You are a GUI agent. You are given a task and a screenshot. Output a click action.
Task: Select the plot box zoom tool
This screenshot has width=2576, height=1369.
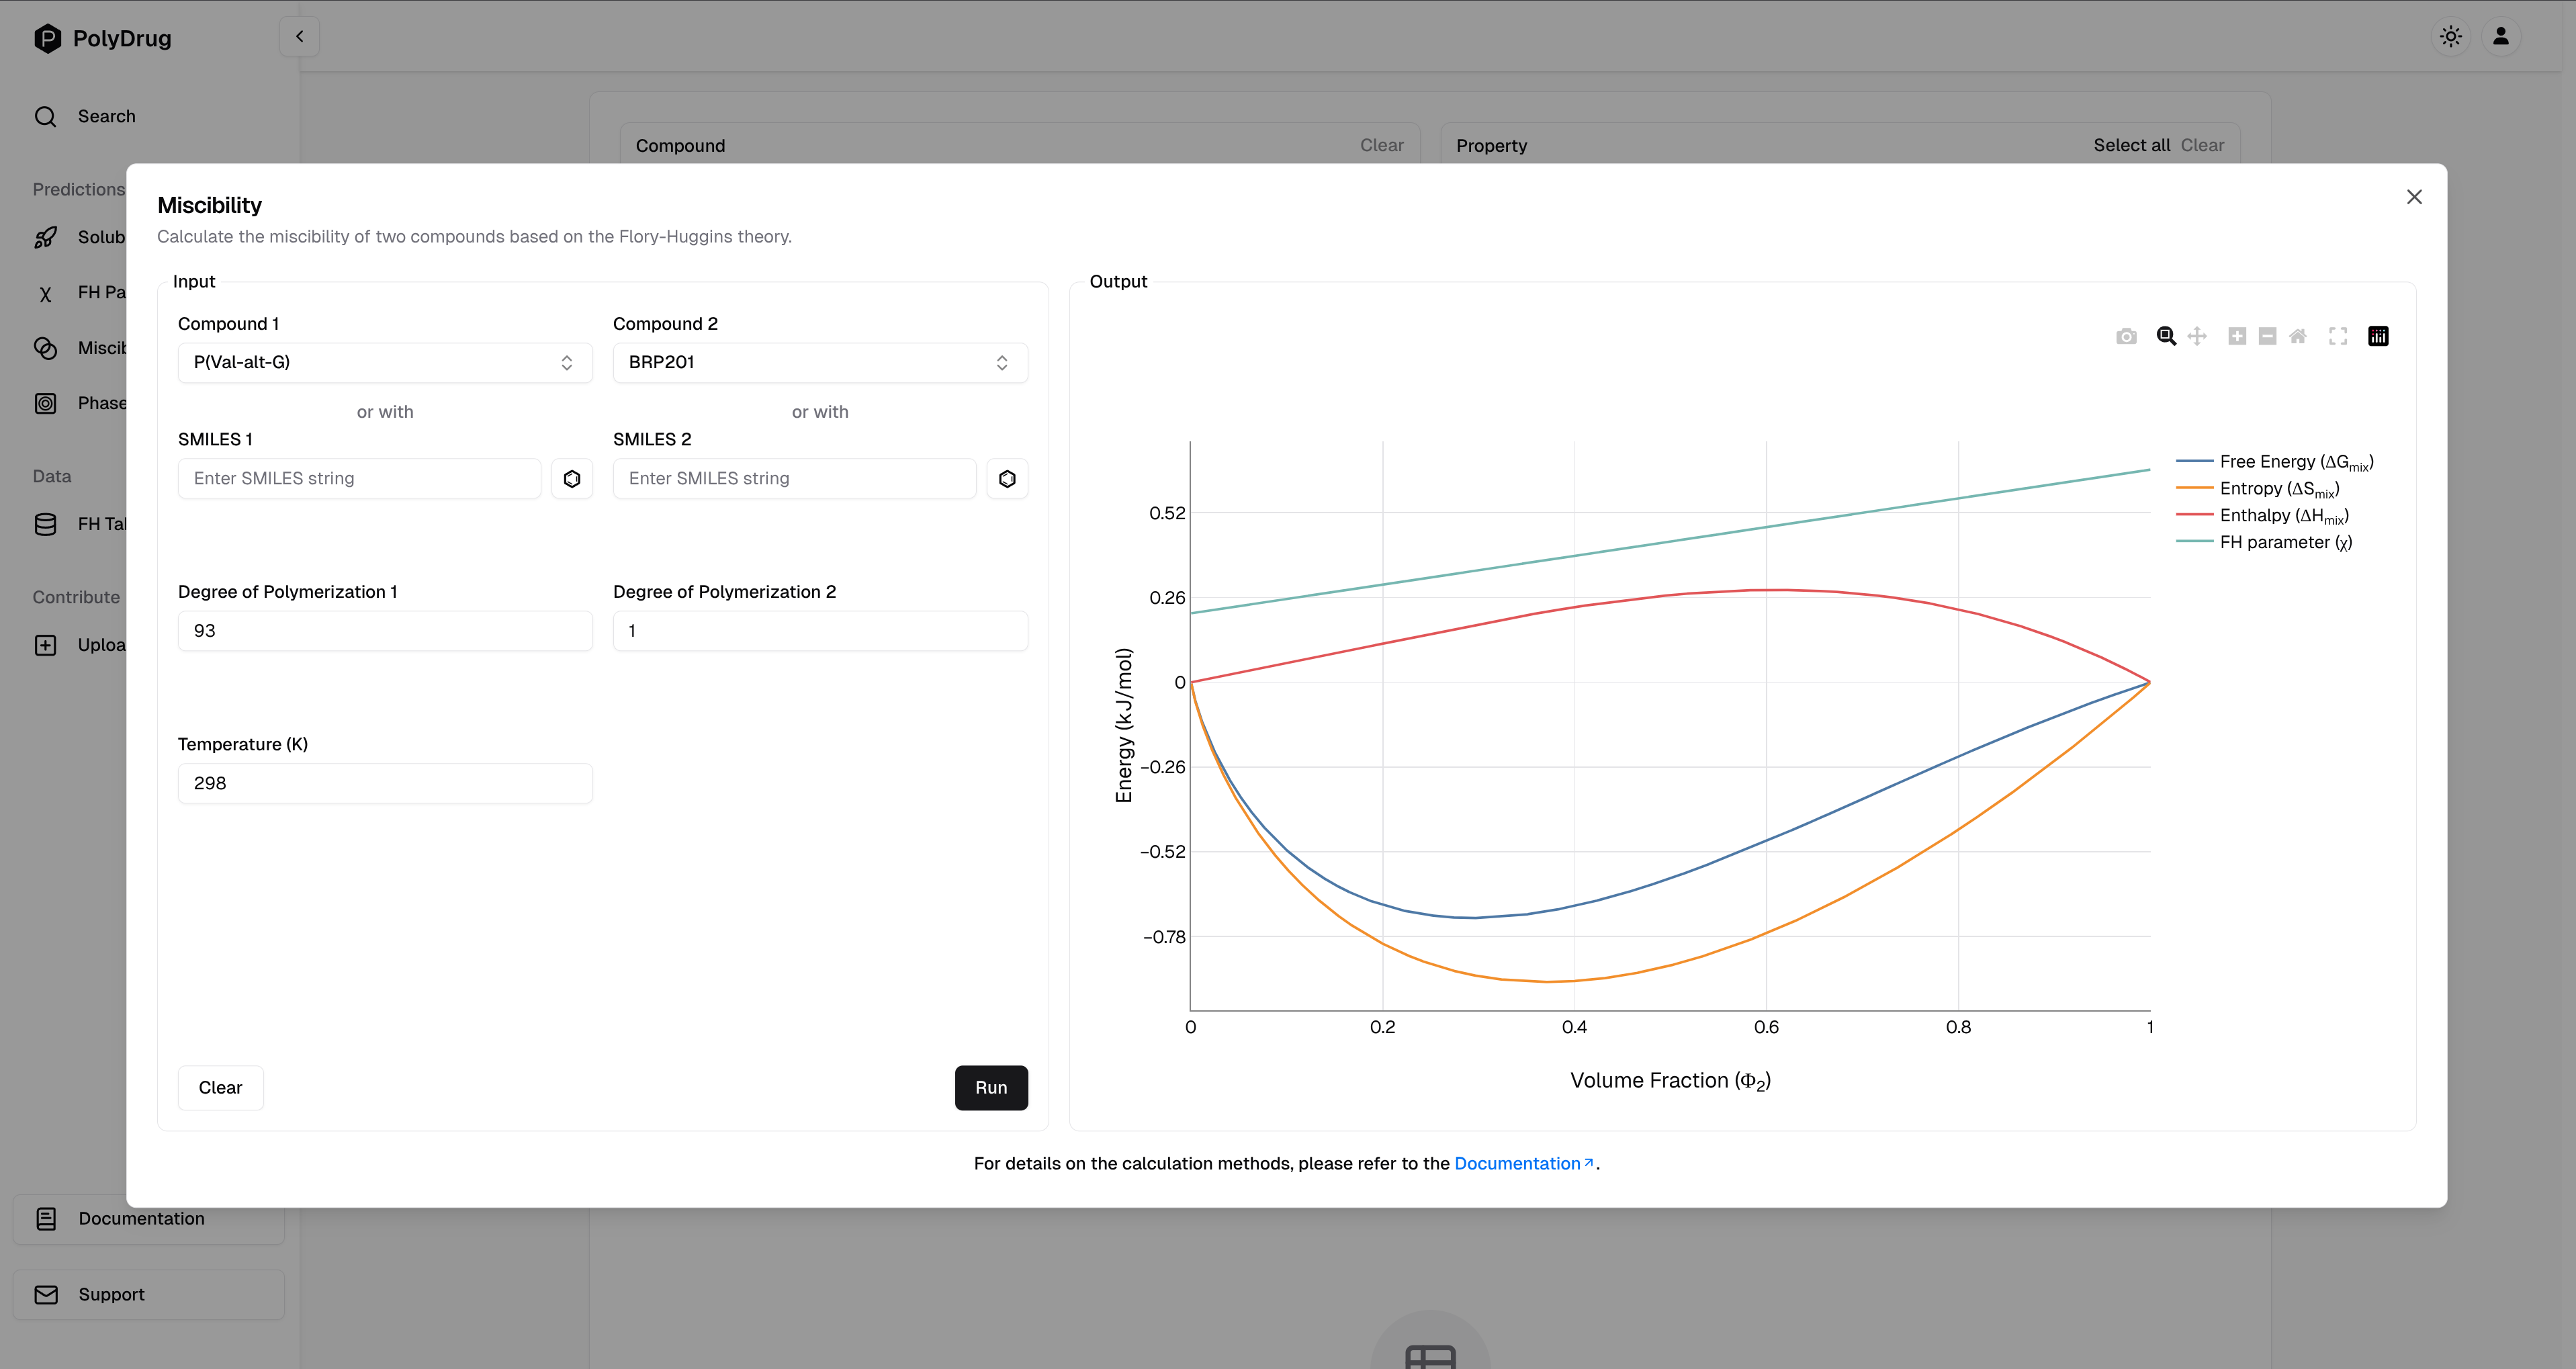coord(2166,336)
